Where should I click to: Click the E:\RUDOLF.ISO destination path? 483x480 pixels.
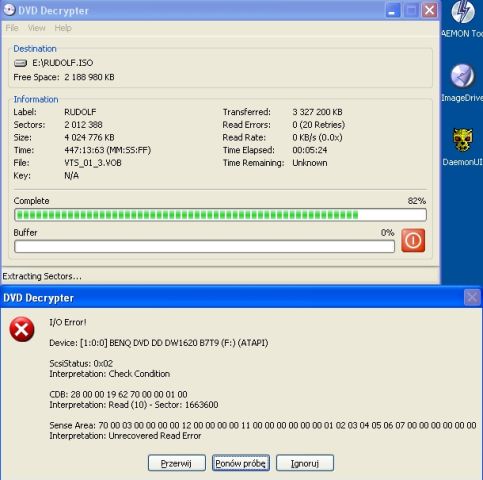63,63
